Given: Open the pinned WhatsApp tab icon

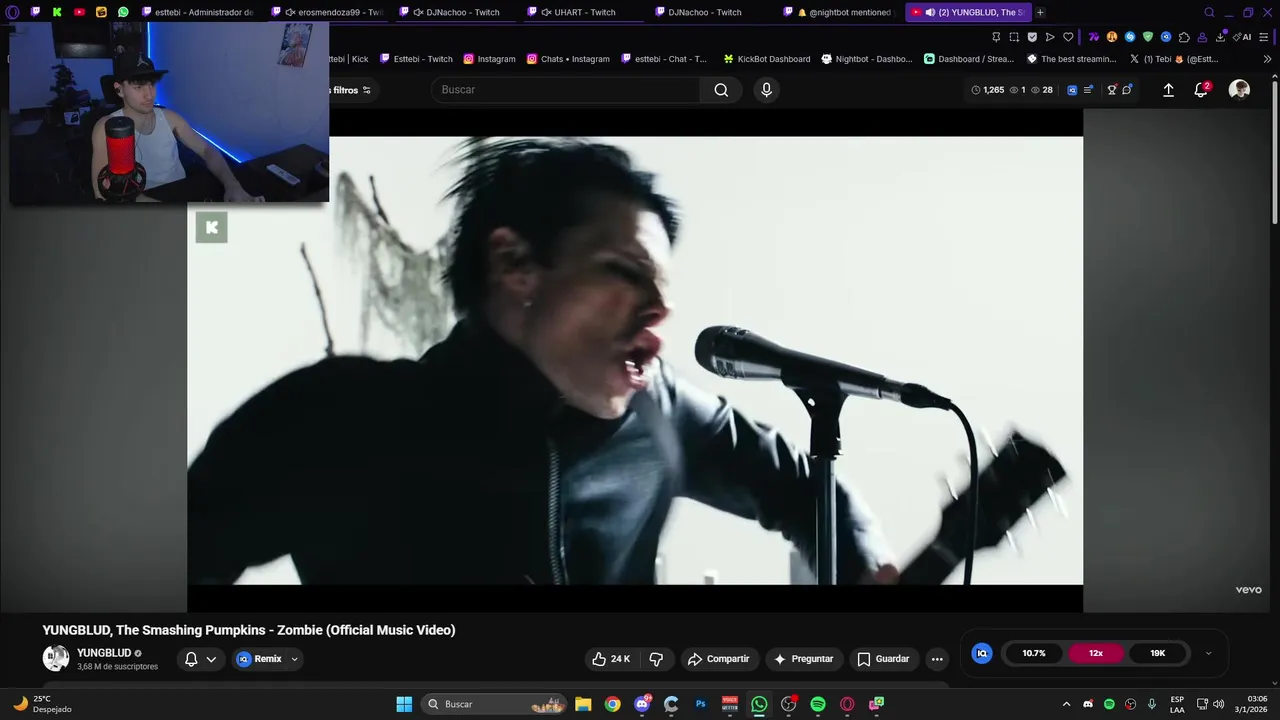Looking at the screenshot, I should point(123,12).
